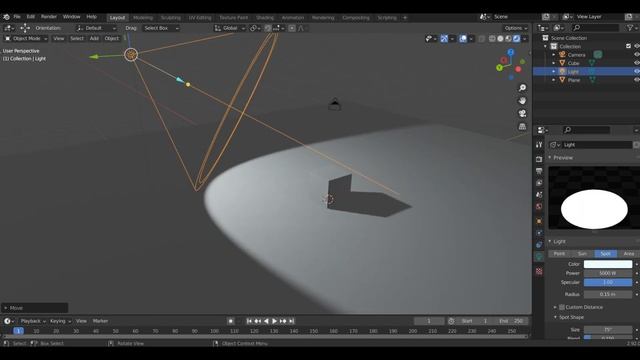Open Object Mode dropdown
The height and width of the screenshot is (360, 640).
[x=26, y=38]
